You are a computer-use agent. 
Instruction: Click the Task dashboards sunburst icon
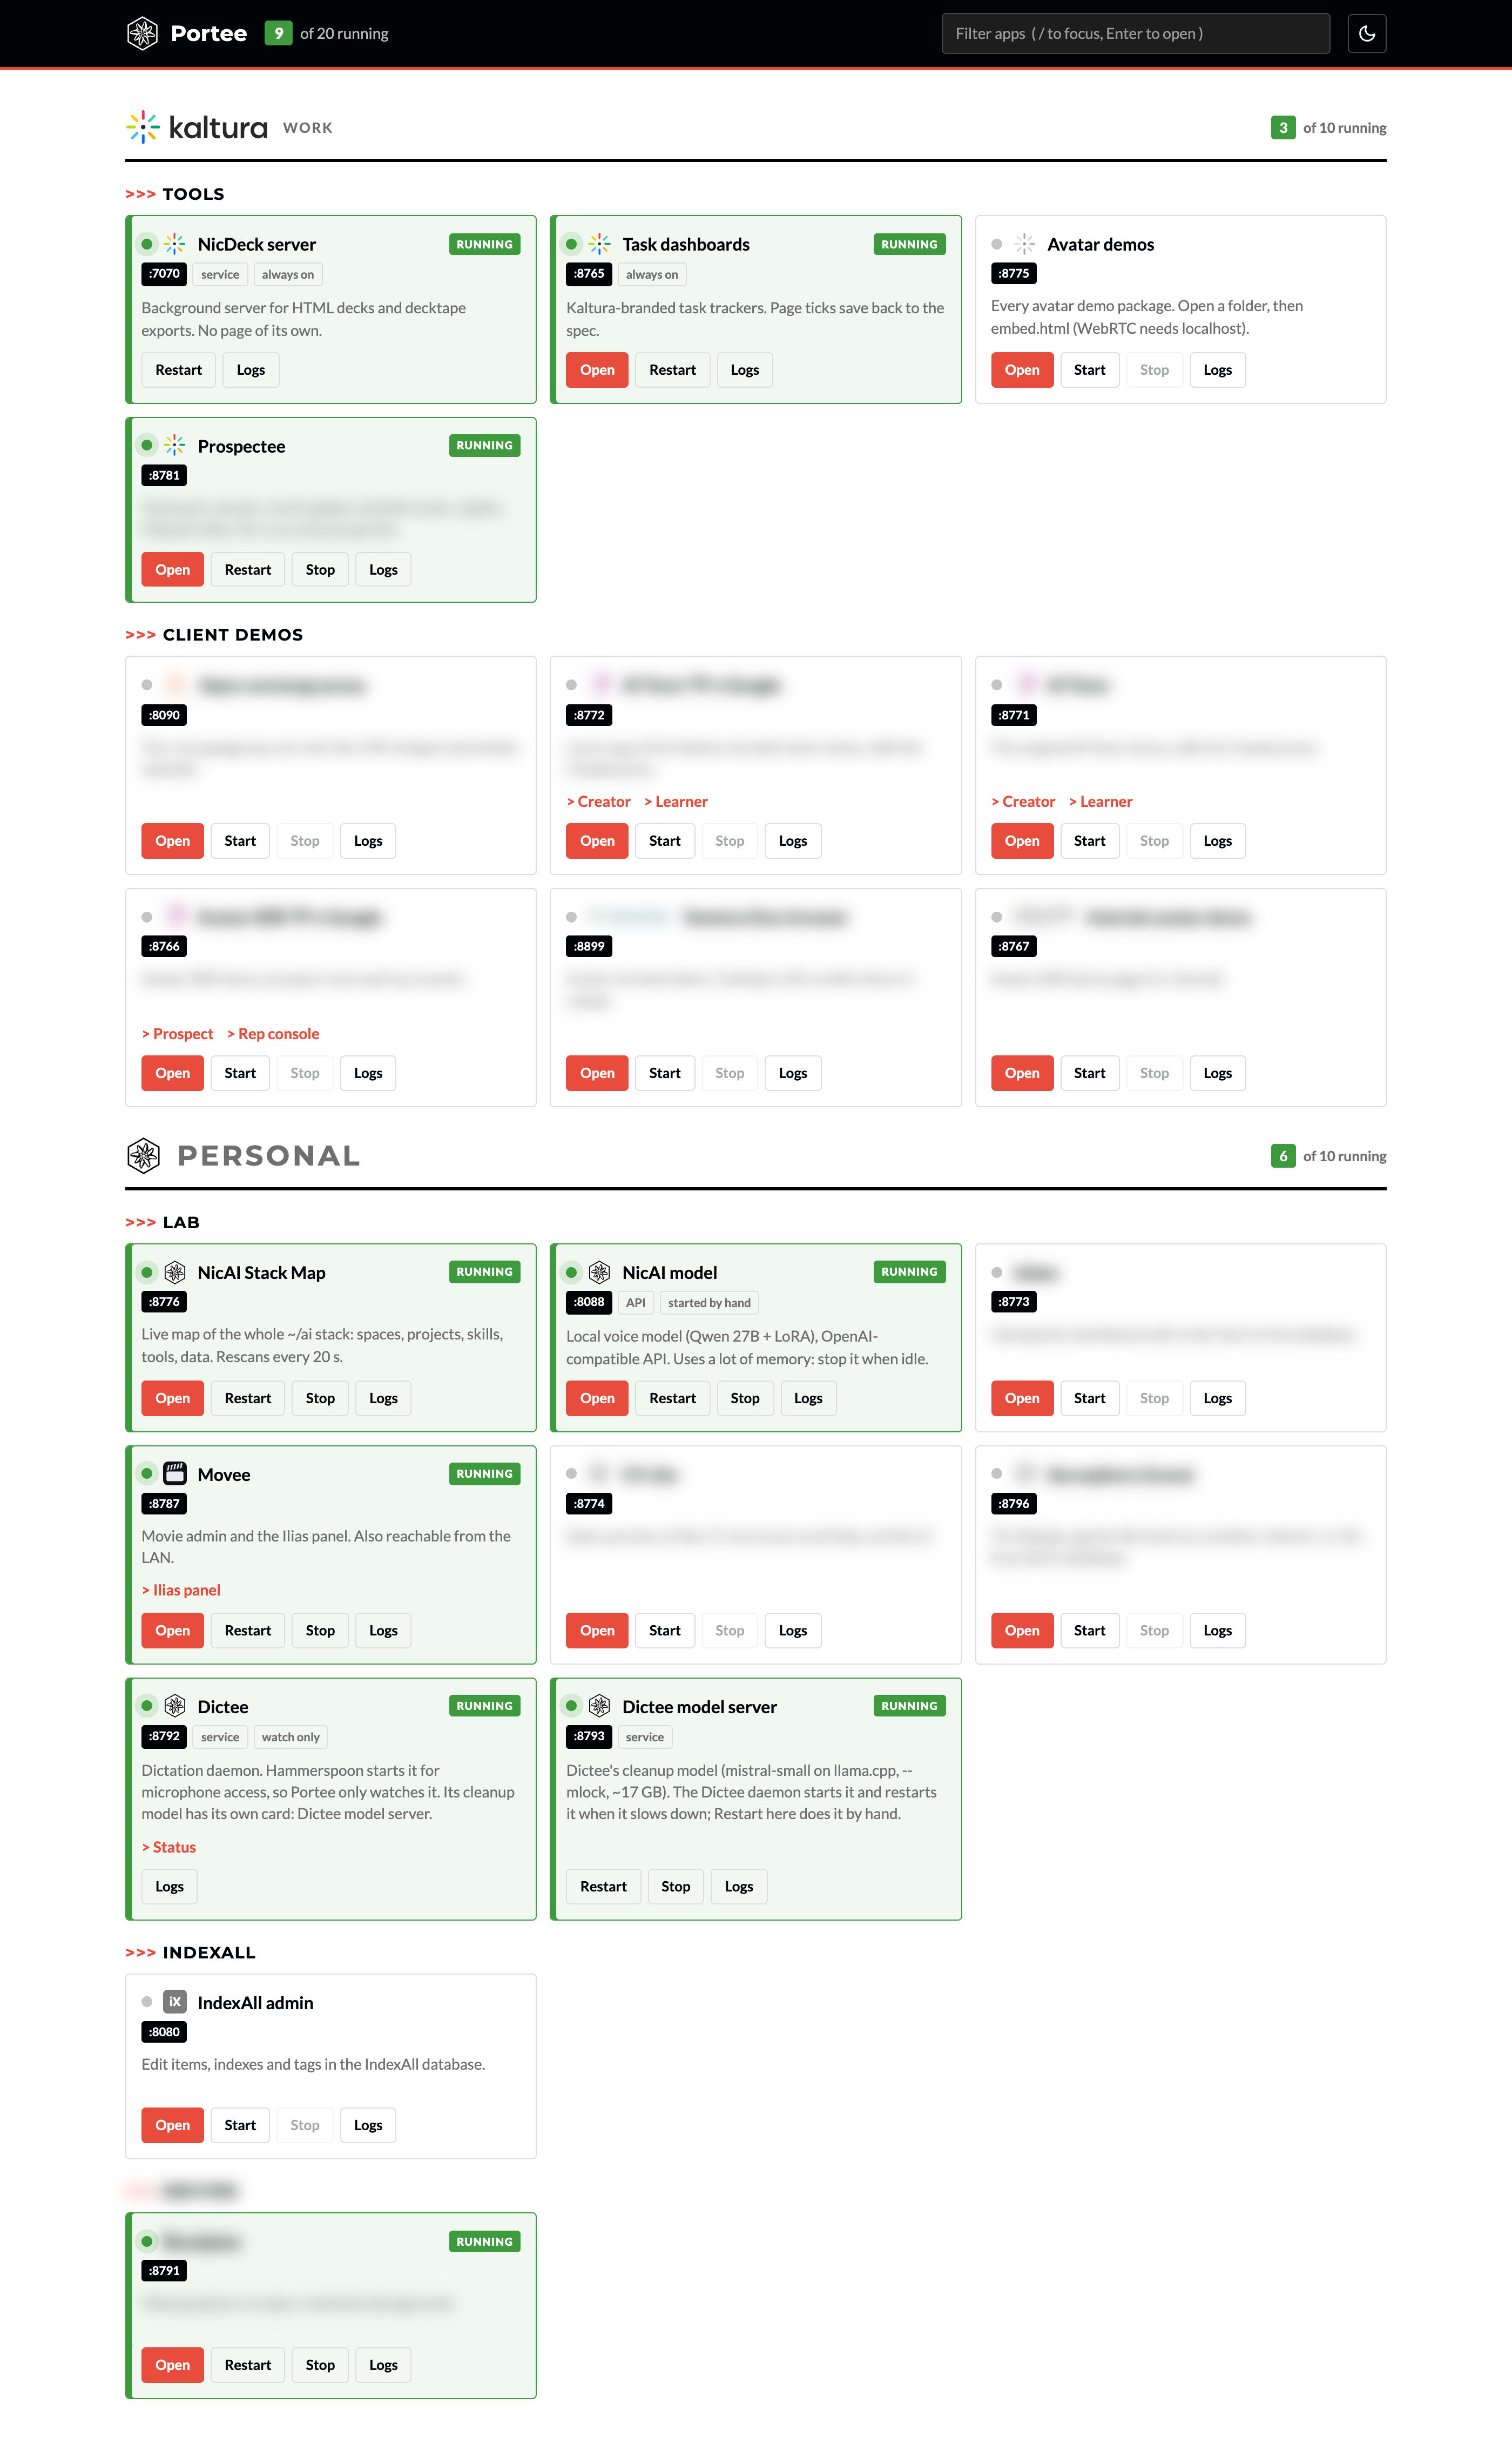click(599, 244)
